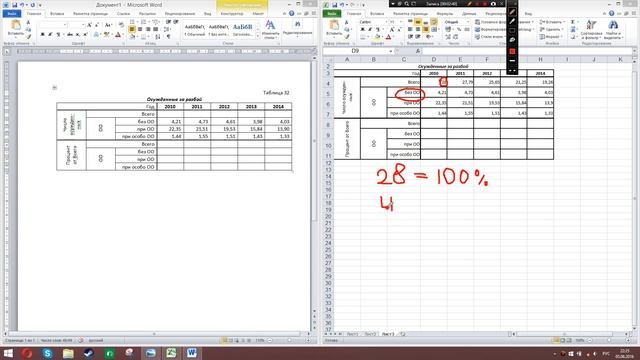Open File Explorer folder on taskbar

point(68,353)
